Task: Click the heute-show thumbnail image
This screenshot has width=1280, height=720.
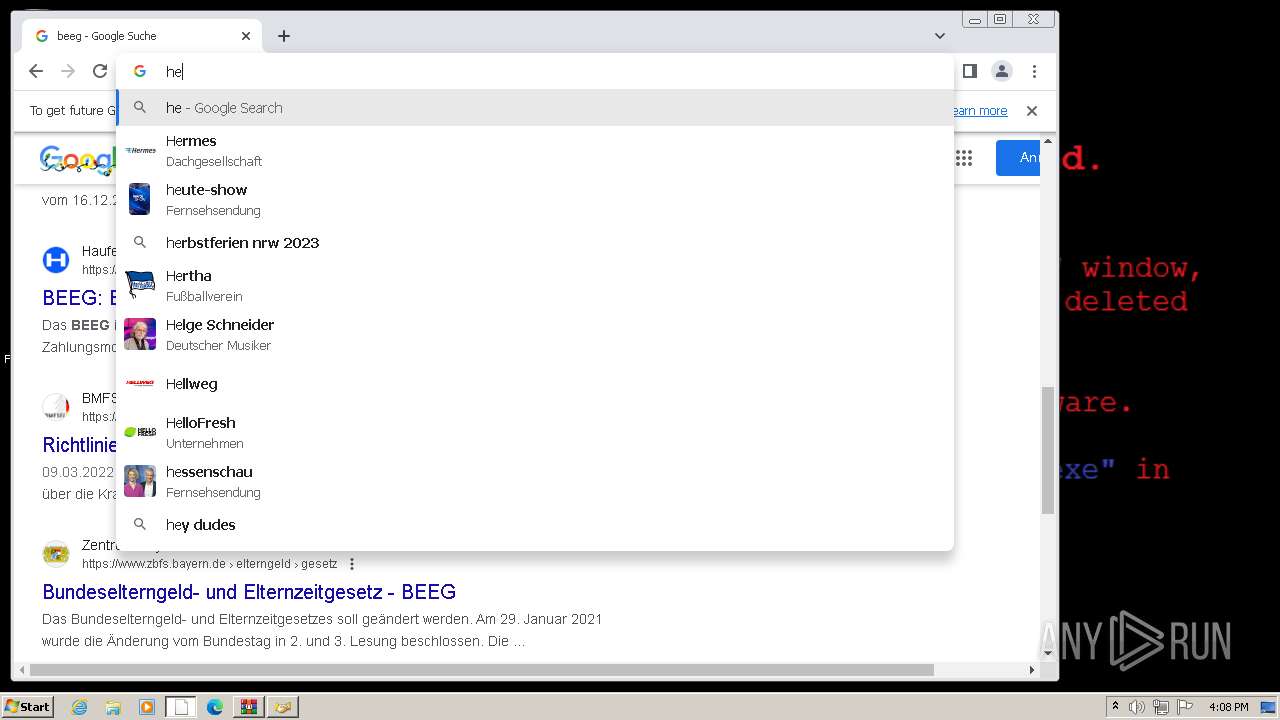Action: tap(140, 199)
